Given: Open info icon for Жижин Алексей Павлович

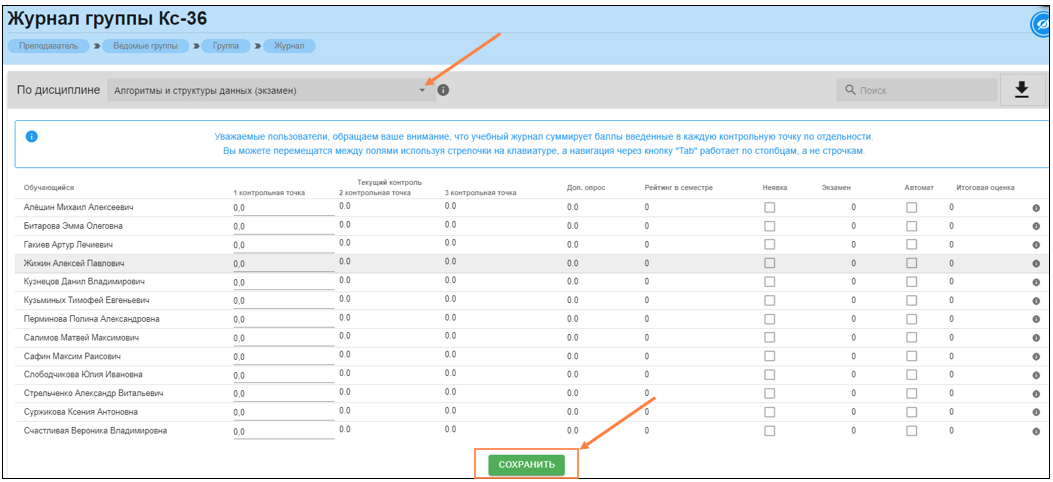Looking at the screenshot, I should coord(1036,264).
